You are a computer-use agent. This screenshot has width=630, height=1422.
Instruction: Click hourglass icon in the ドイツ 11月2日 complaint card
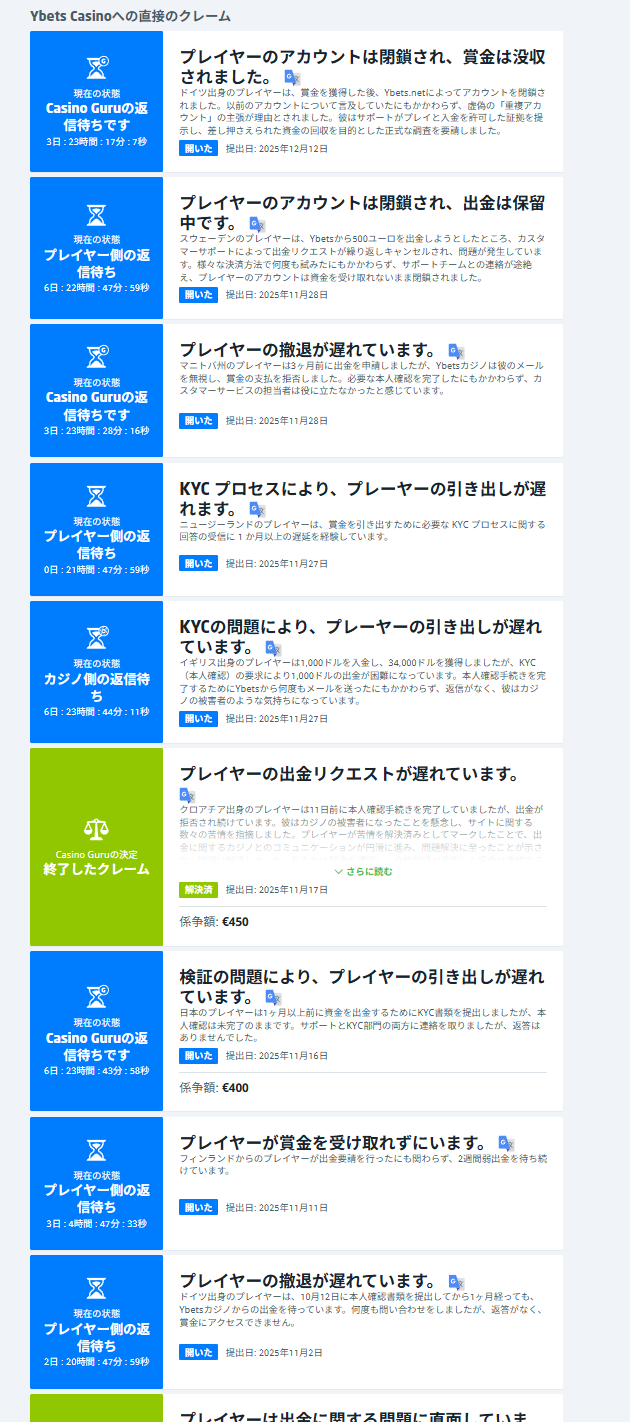tap(96, 1287)
